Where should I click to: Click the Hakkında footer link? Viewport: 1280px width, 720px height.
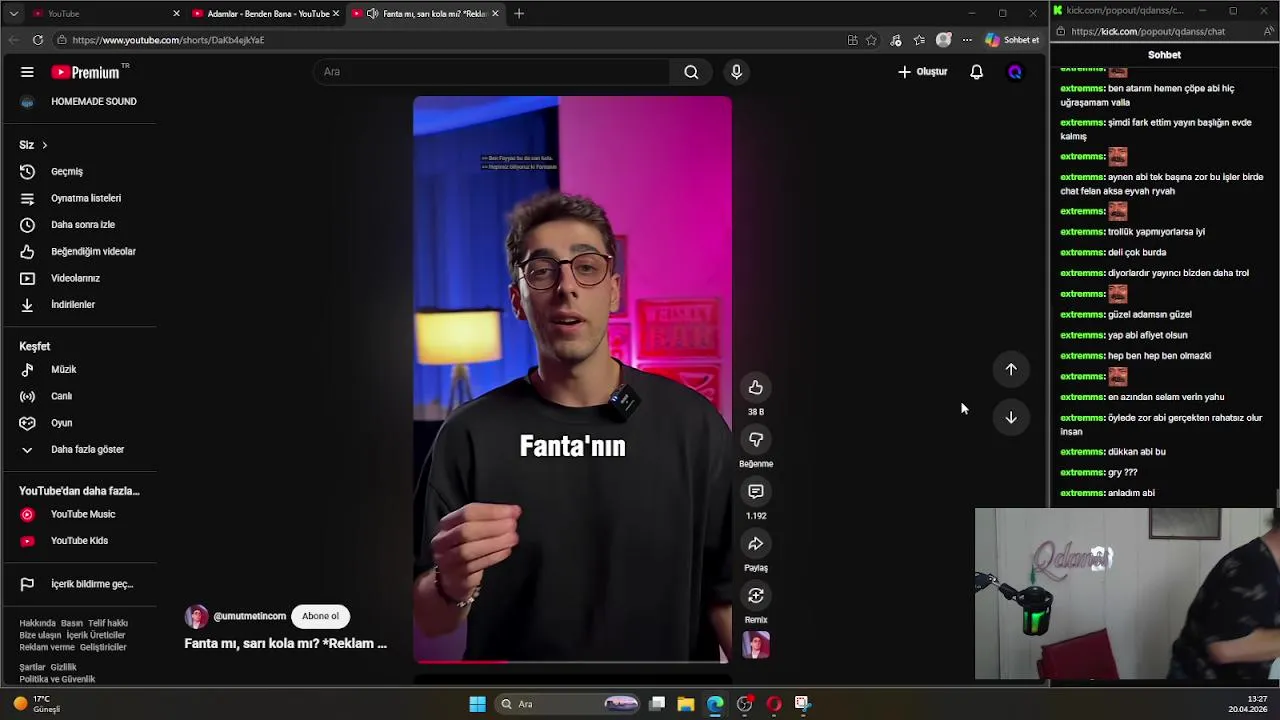37,623
